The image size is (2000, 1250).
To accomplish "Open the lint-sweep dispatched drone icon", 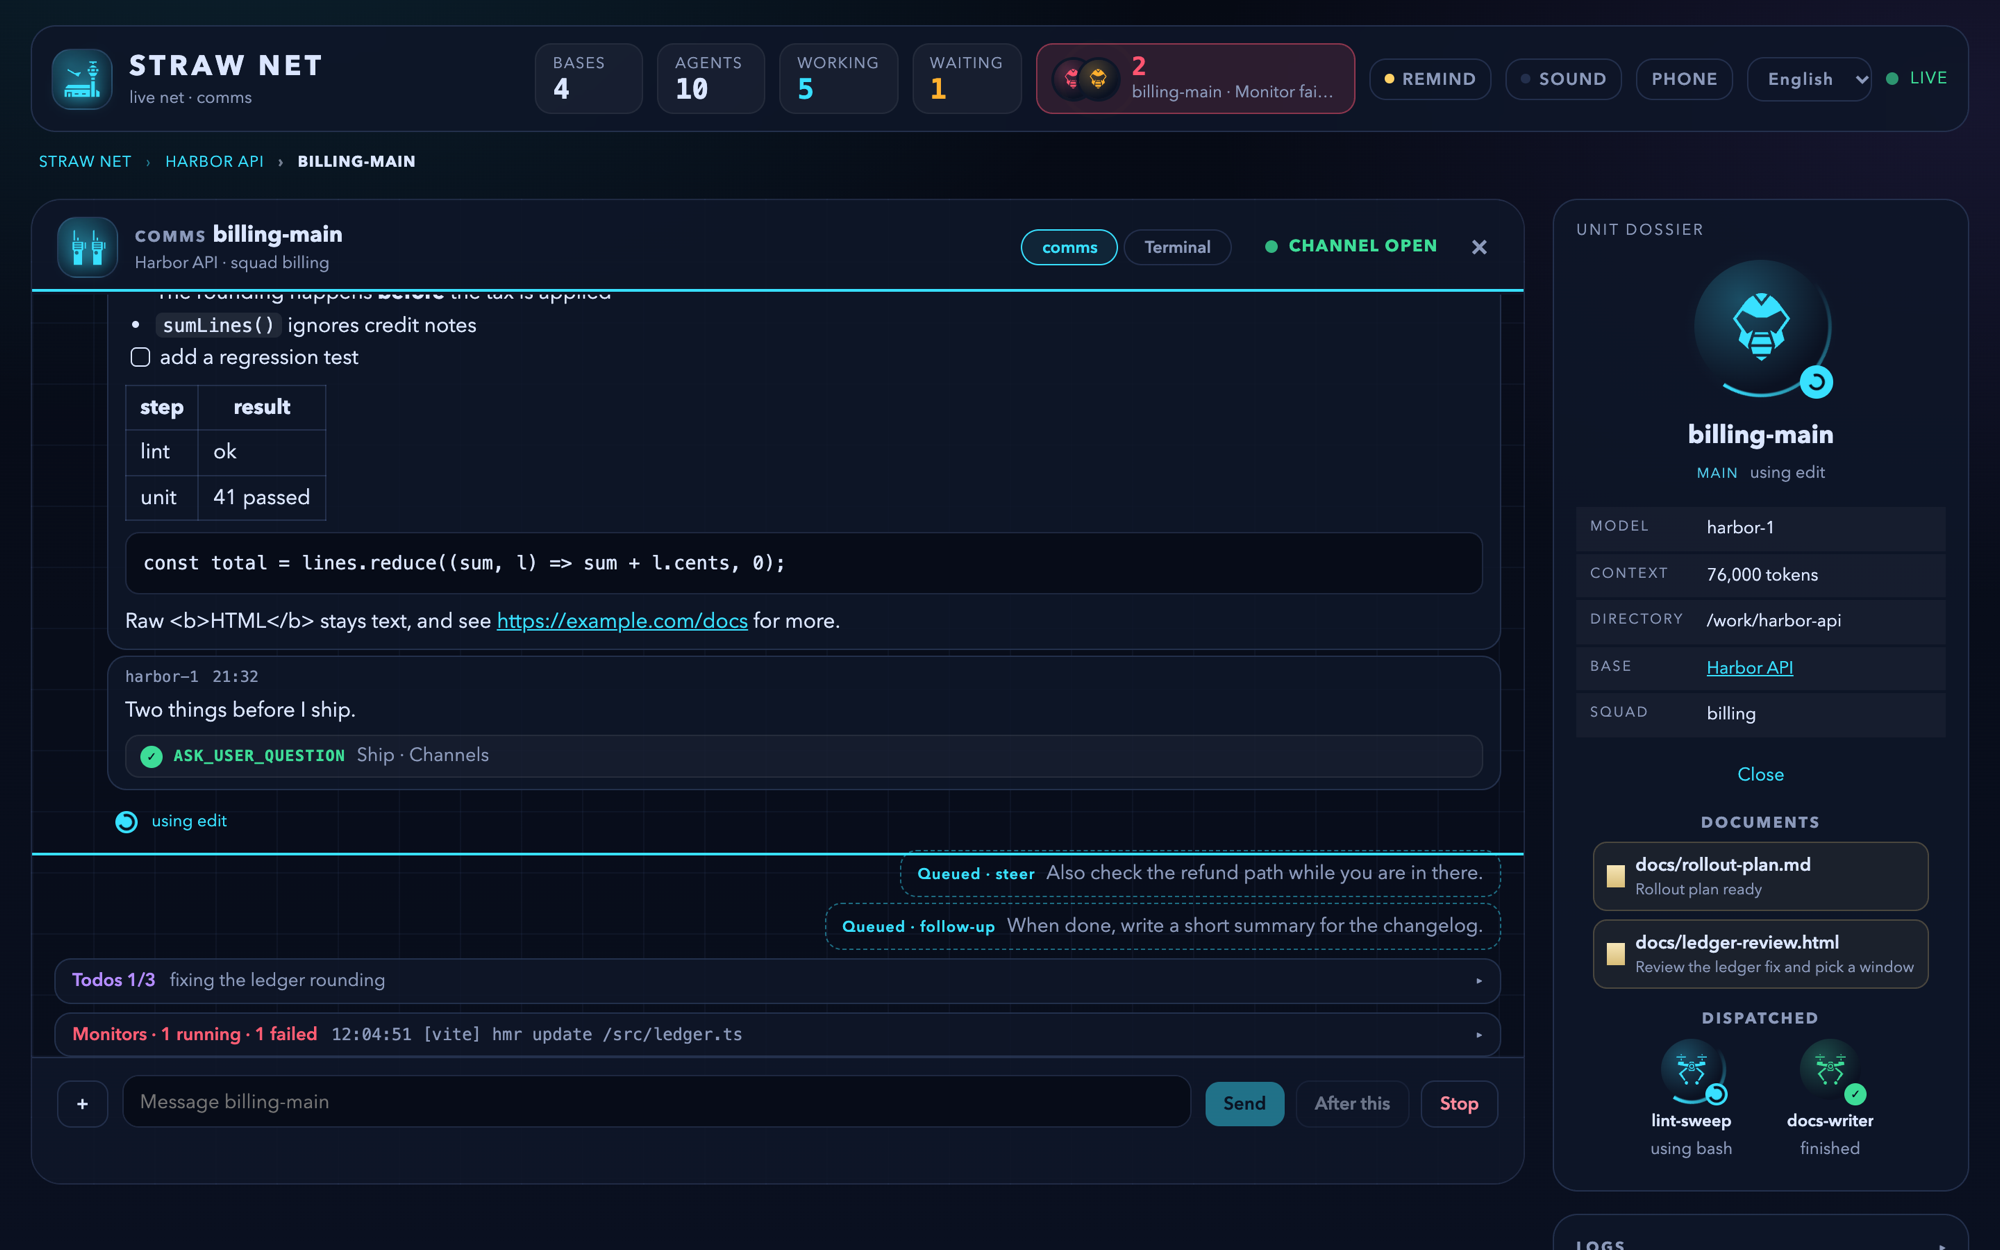I will [1691, 1071].
